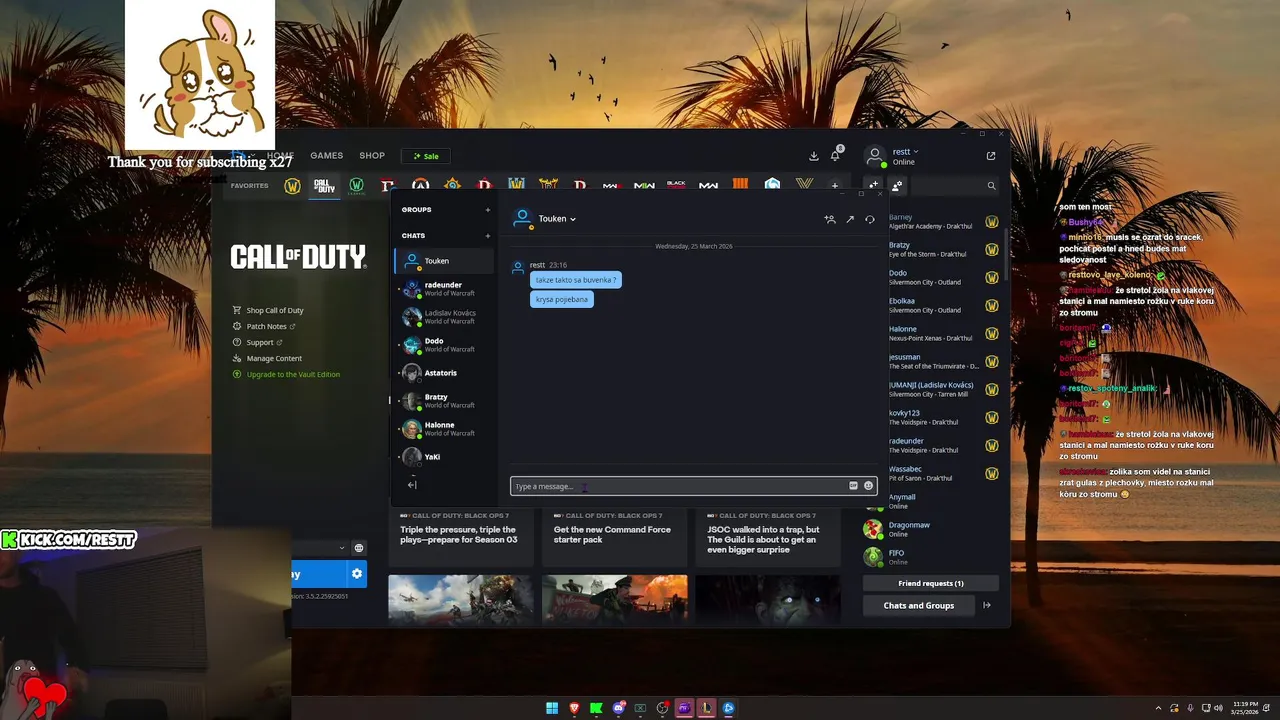Image resolution: width=1280 pixels, height=720 pixels.
Task: Open the YaKi chat
Action: (x=445, y=457)
